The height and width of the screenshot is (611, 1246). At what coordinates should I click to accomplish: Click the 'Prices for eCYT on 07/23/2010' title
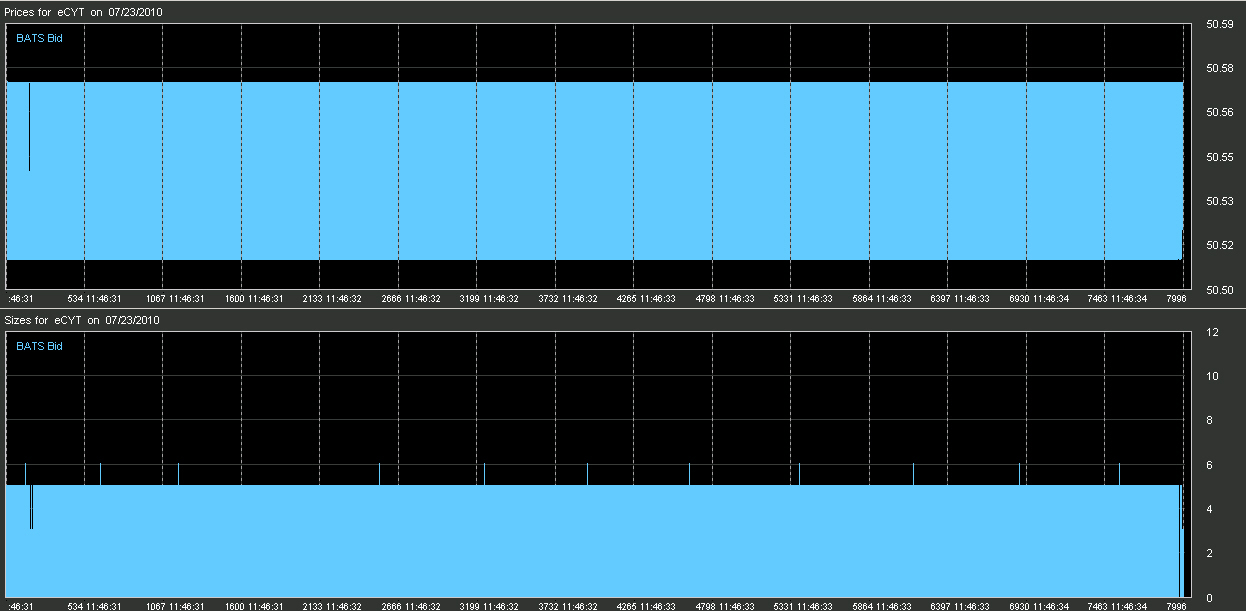pos(84,12)
